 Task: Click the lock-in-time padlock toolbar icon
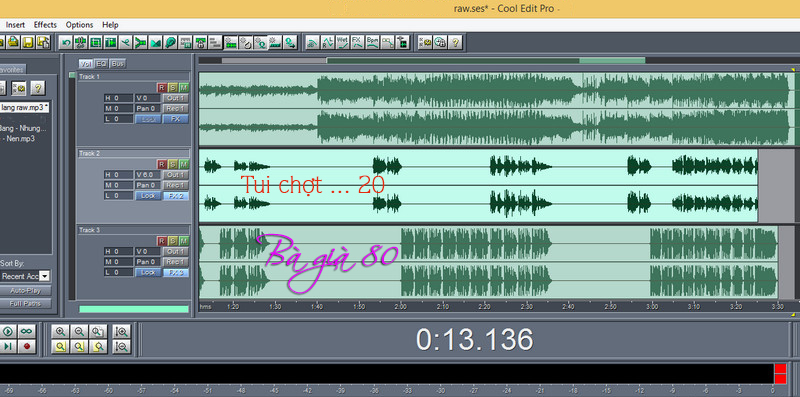201,42
